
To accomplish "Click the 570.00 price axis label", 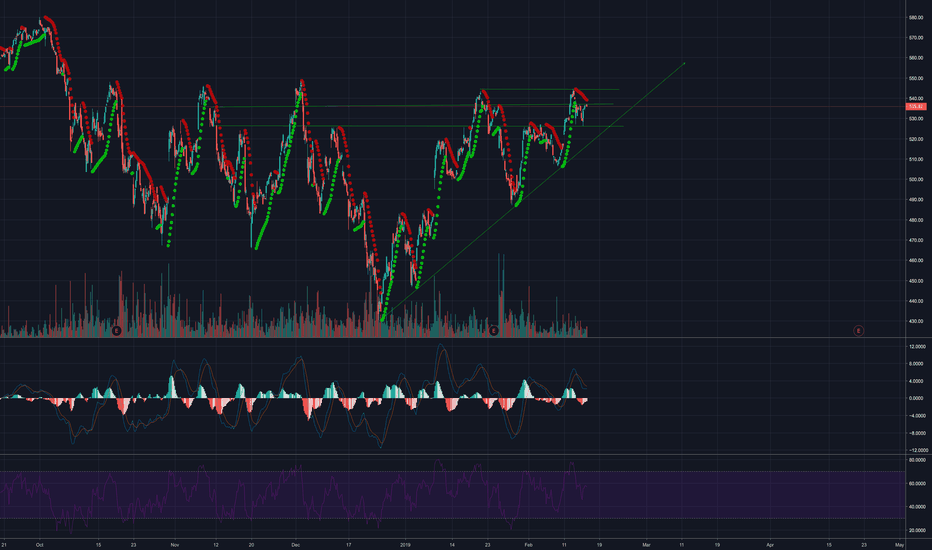I will [916, 38].
